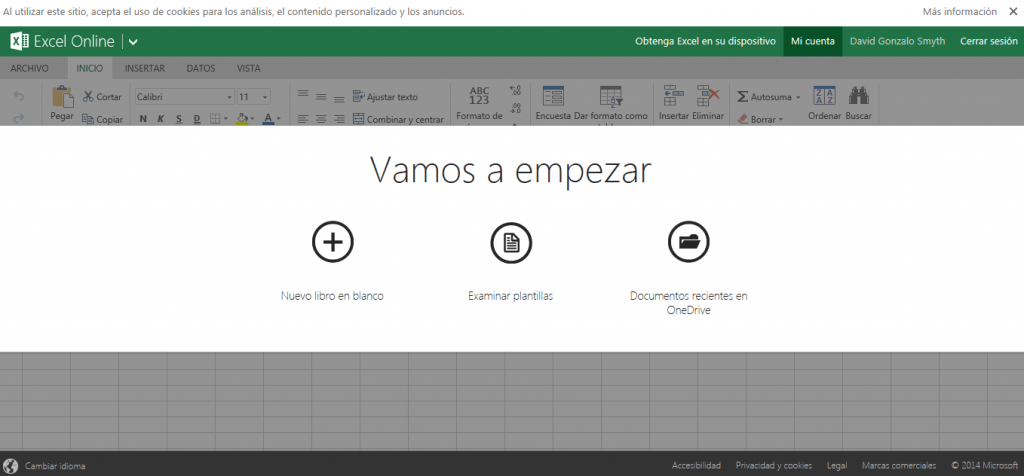This screenshot has width=1024, height=476.
Task: Open the ARCHIVO tab
Action: point(29,68)
